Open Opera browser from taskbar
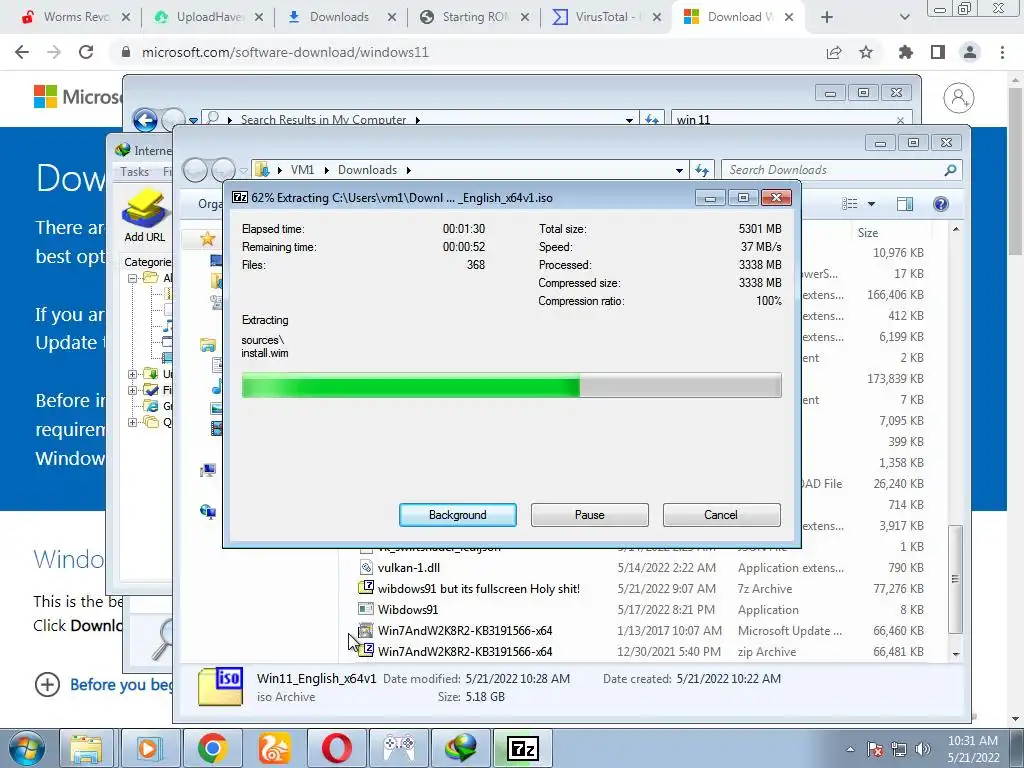The width and height of the screenshot is (1024, 768). coord(336,748)
